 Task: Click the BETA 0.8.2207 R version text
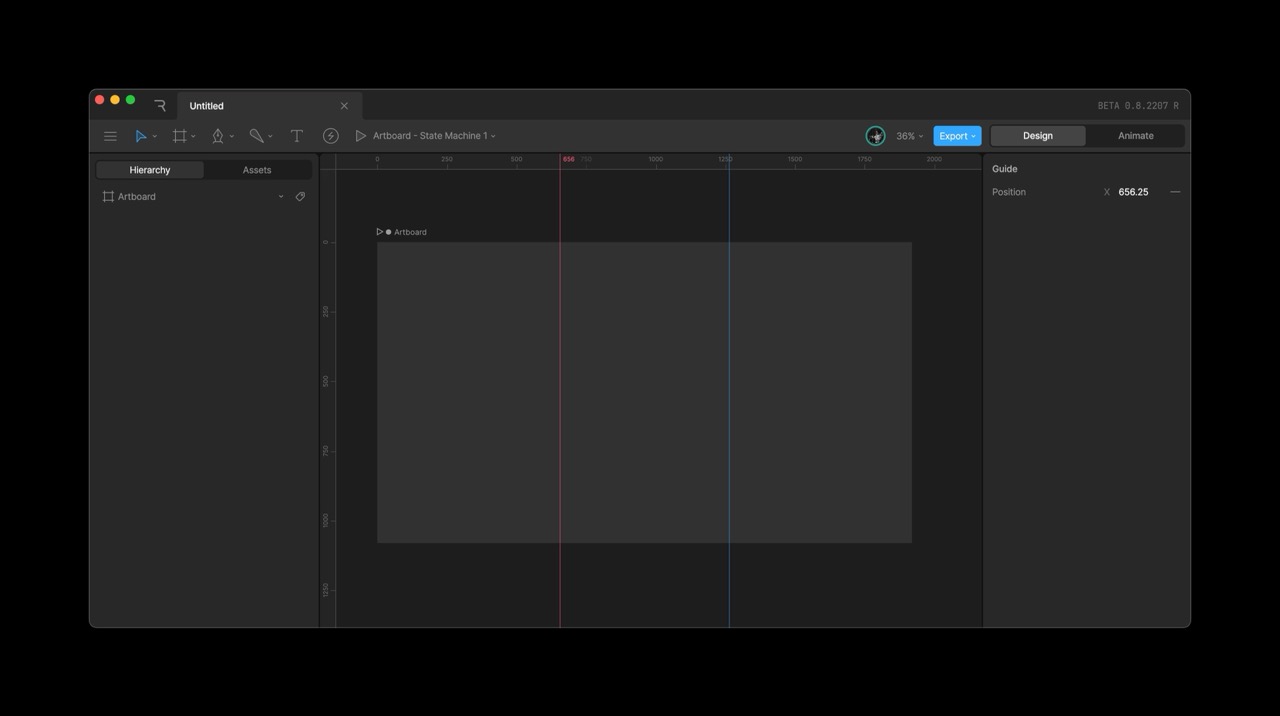(x=1138, y=106)
